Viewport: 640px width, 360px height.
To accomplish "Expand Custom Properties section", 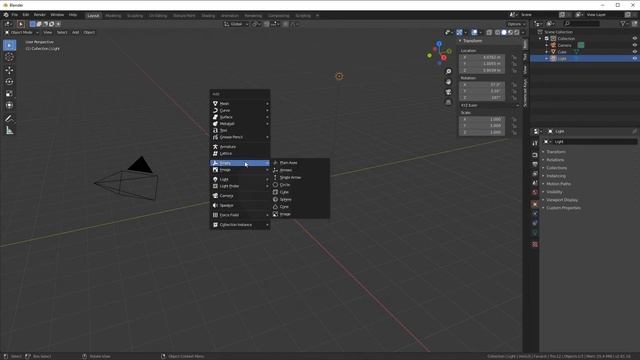I will [563, 208].
